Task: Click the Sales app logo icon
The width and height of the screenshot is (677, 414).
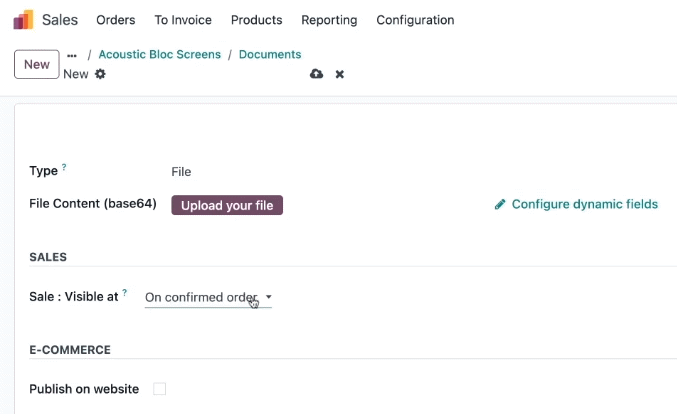Action: pyautogui.click(x=23, y=20)
